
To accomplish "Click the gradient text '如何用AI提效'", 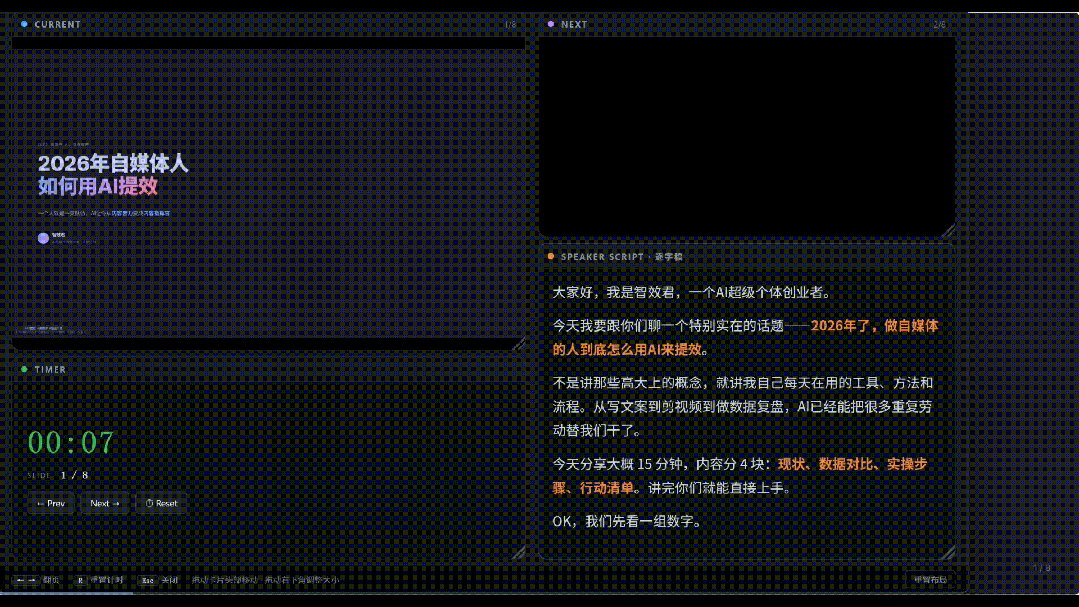I will 98,186.
